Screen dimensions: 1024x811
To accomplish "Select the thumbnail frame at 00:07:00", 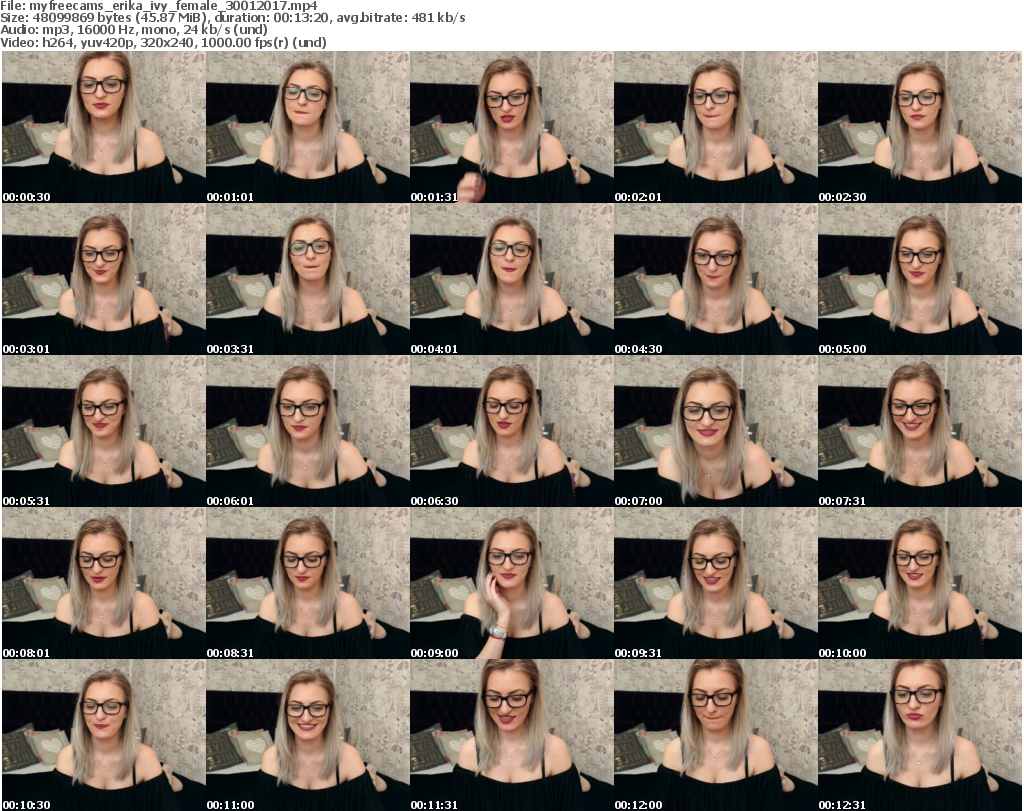I will coord(716,432).
